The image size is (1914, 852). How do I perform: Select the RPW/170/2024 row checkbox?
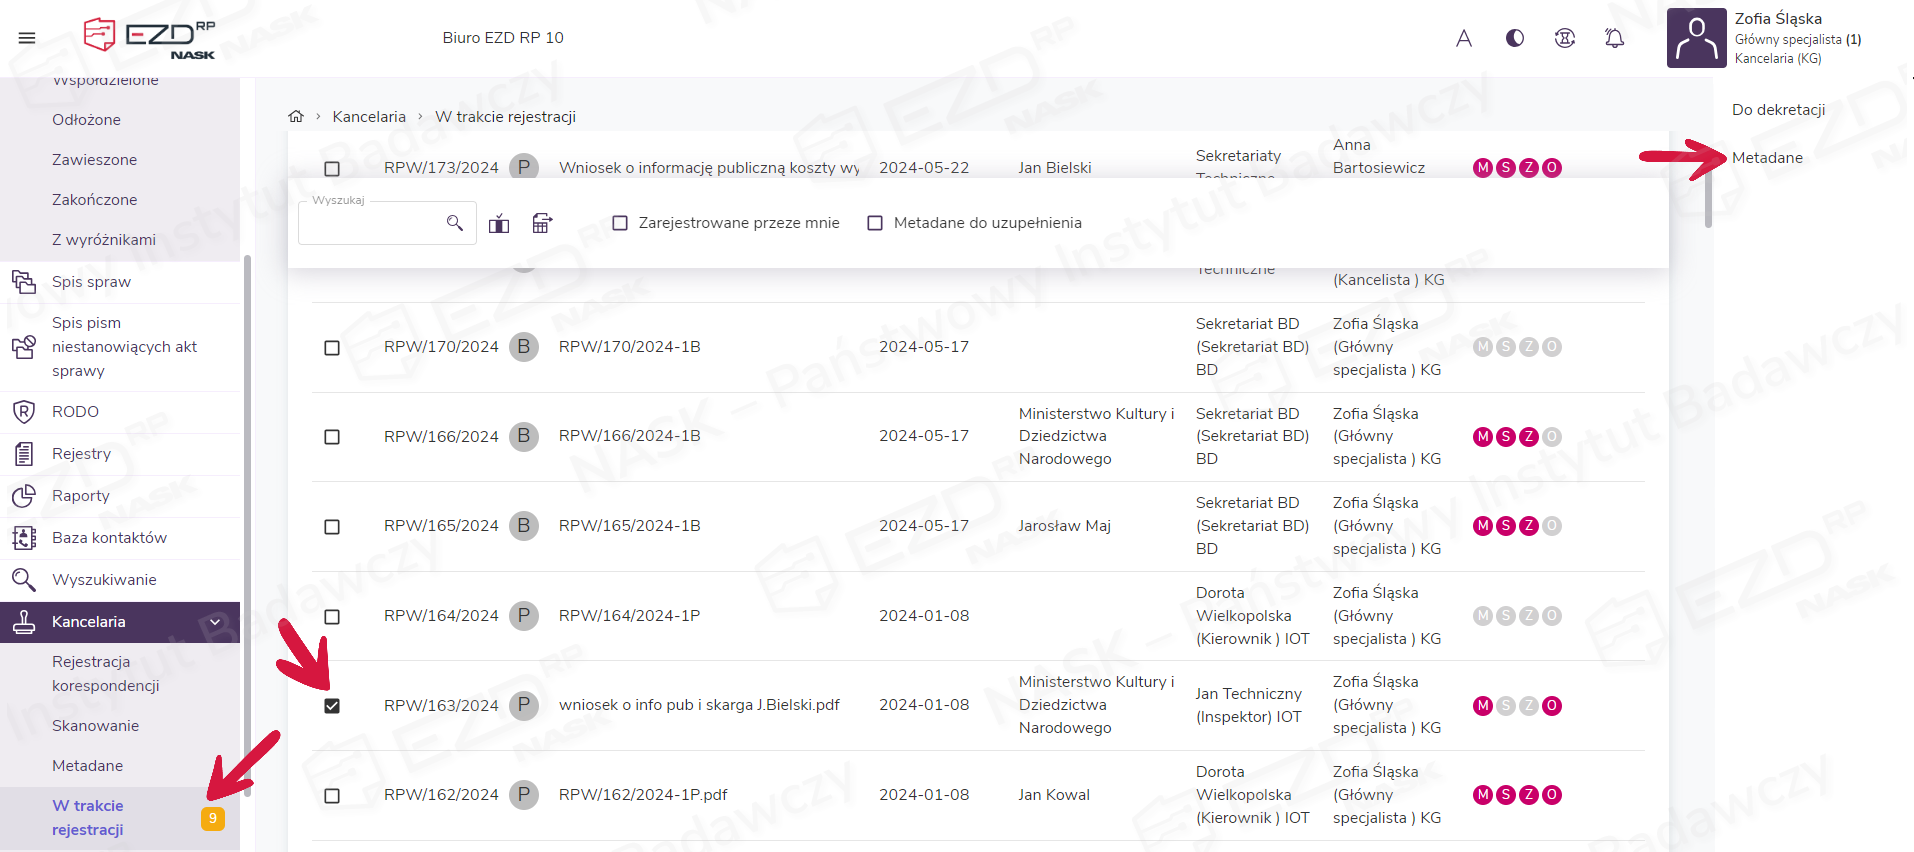[332, 348]
